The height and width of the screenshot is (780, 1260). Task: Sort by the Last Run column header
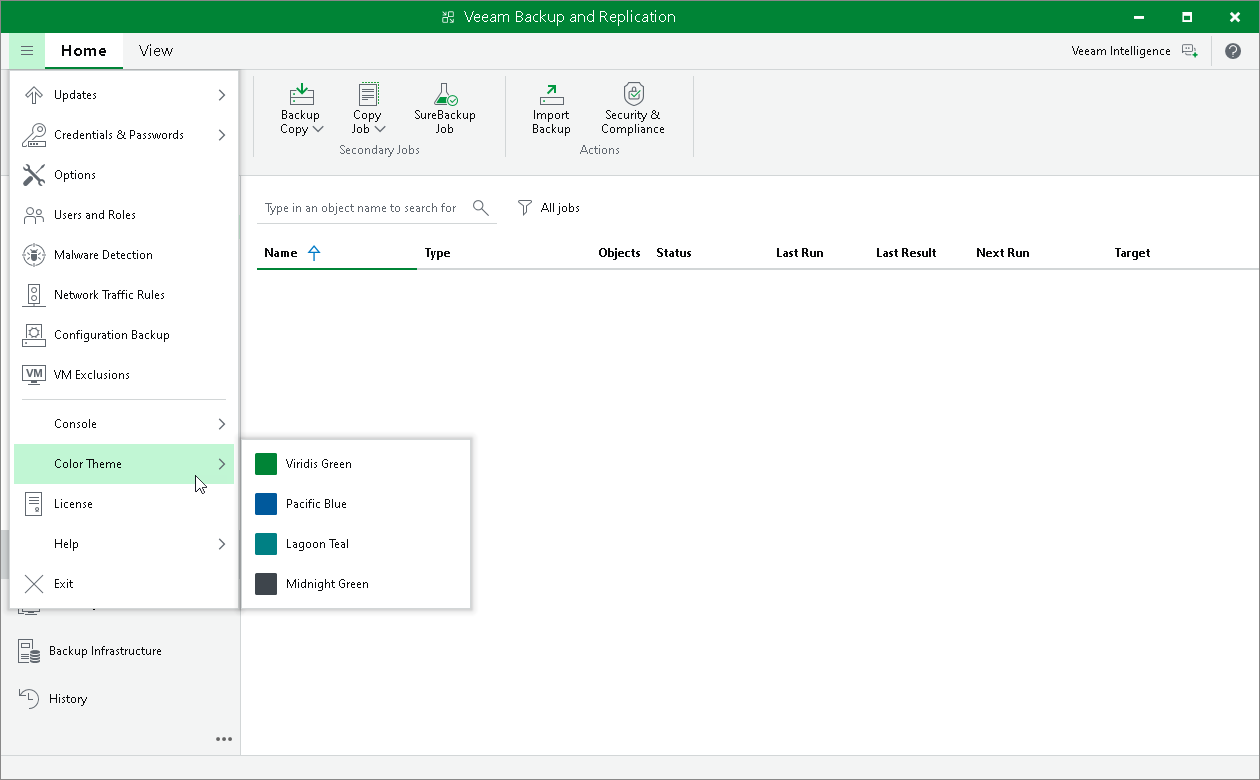[x=799, y=253]
